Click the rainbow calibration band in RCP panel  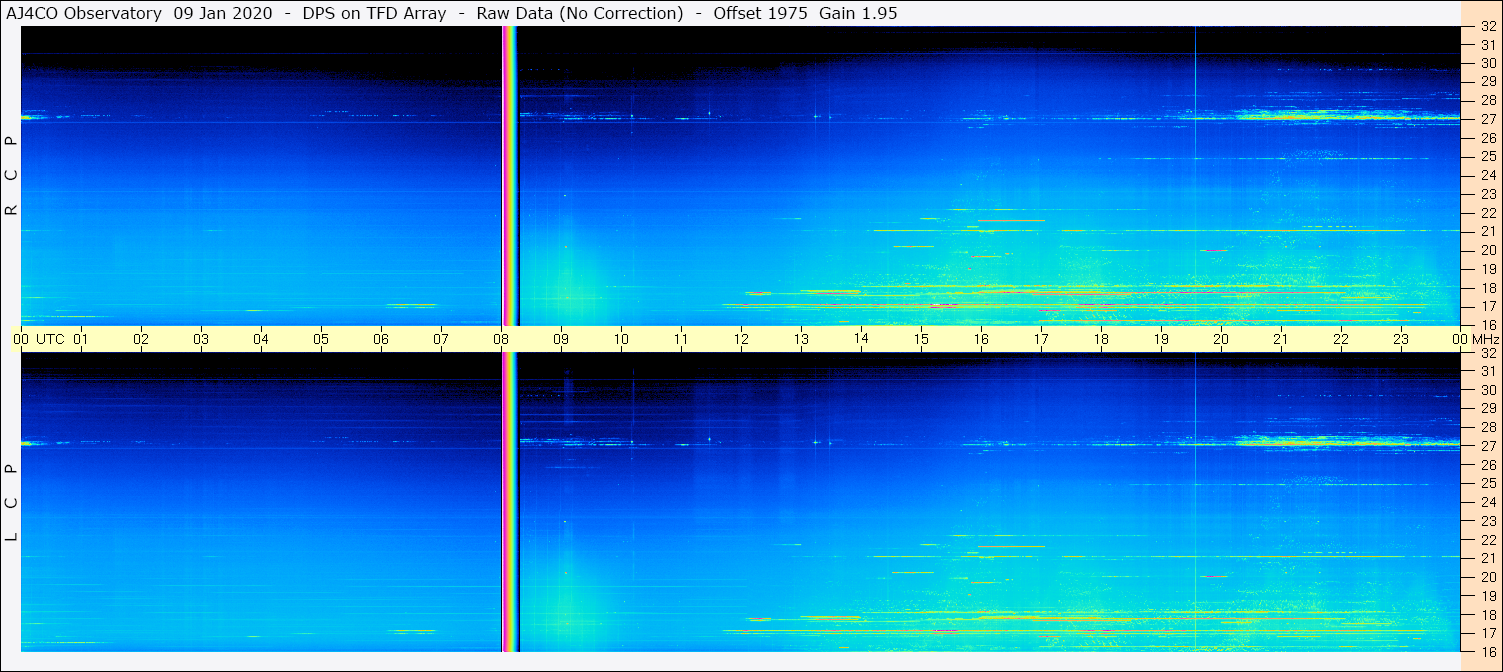coord(509,175)
